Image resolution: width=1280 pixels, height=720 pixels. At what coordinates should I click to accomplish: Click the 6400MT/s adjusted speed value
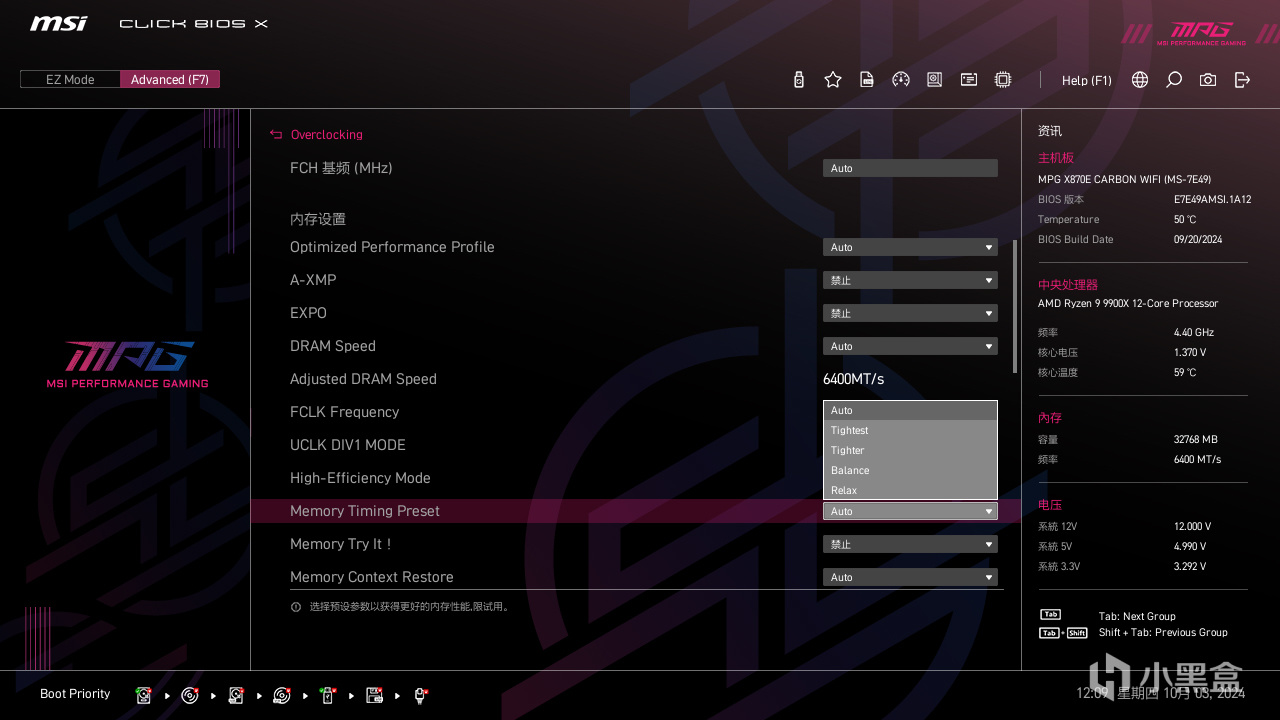(x=853, y=379)
